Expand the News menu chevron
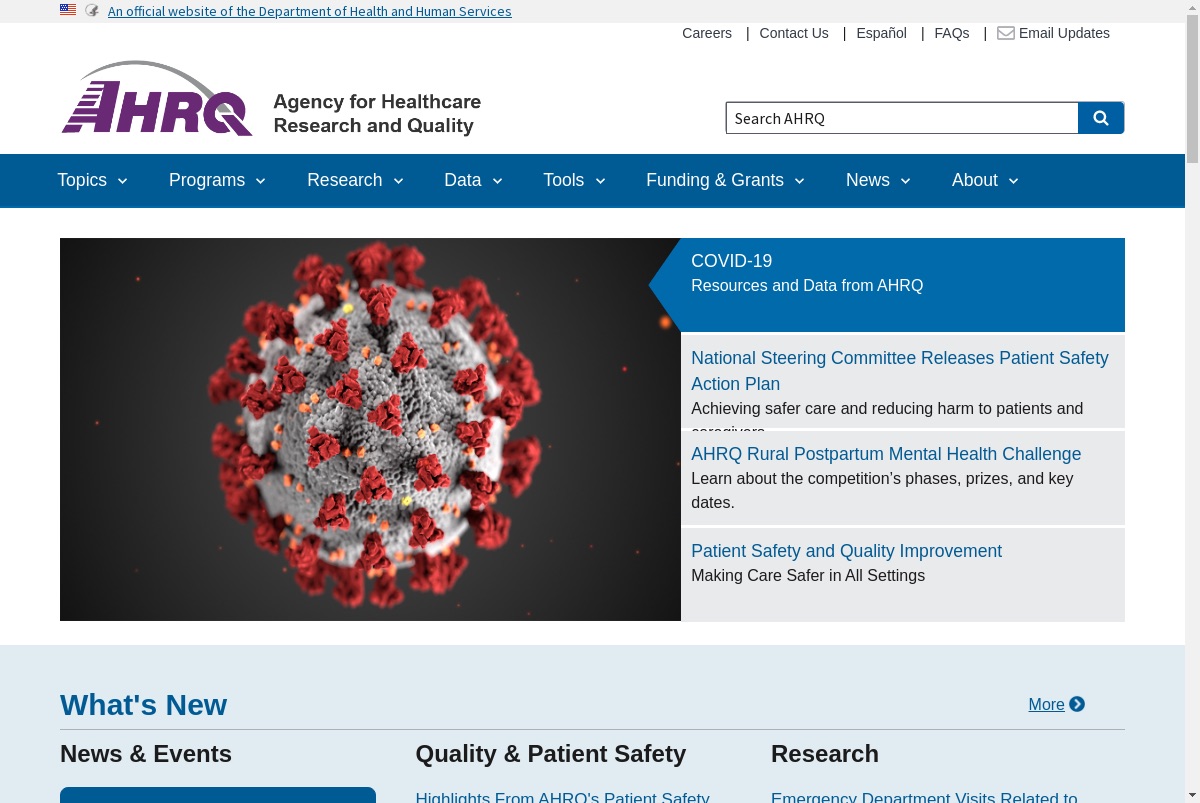 pos(905,181)
